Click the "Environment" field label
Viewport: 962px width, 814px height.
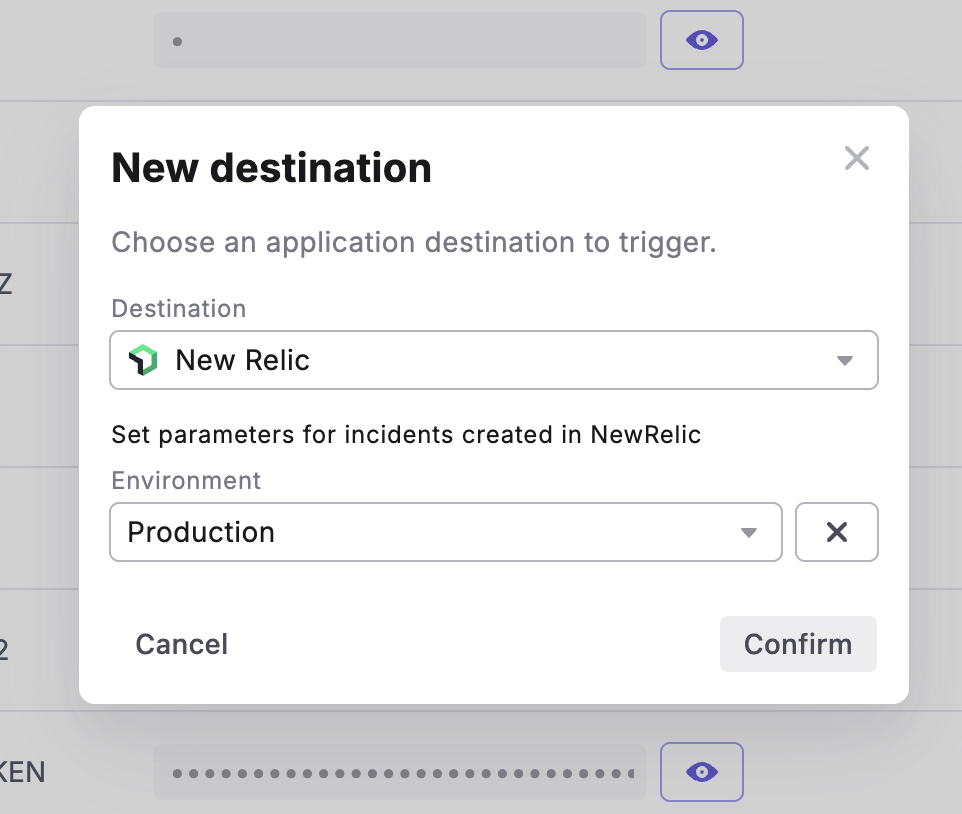(x=186, y=480)
